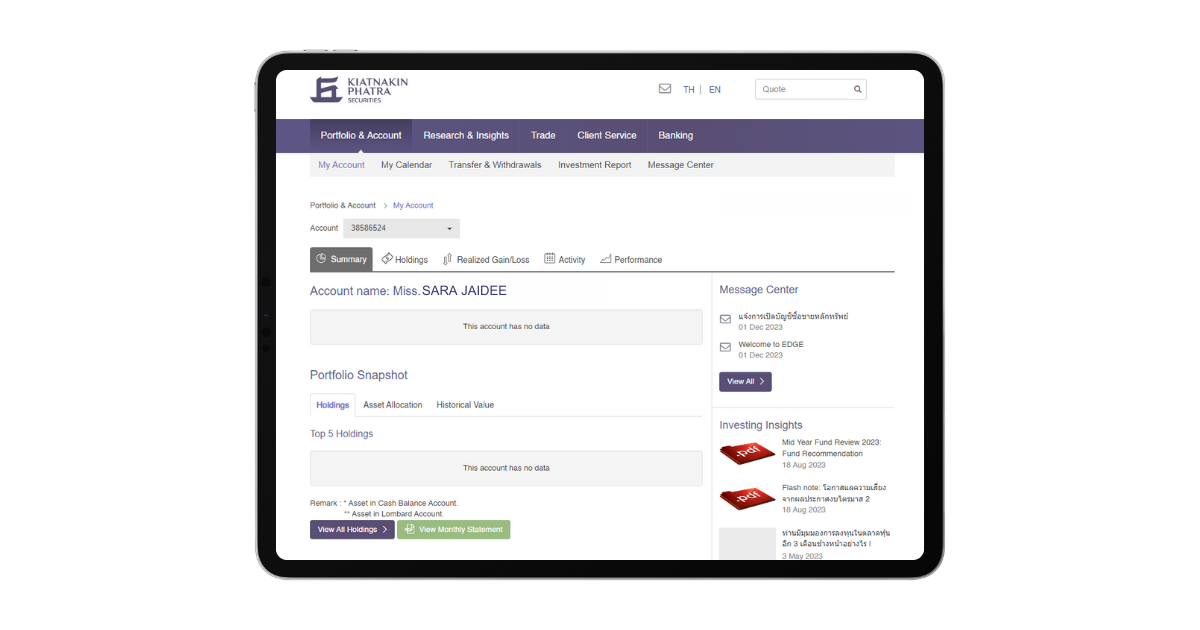1200x630 pixels.
Task: Click the magnifier search icon in Quote box
Action: [x=857, y=90]
